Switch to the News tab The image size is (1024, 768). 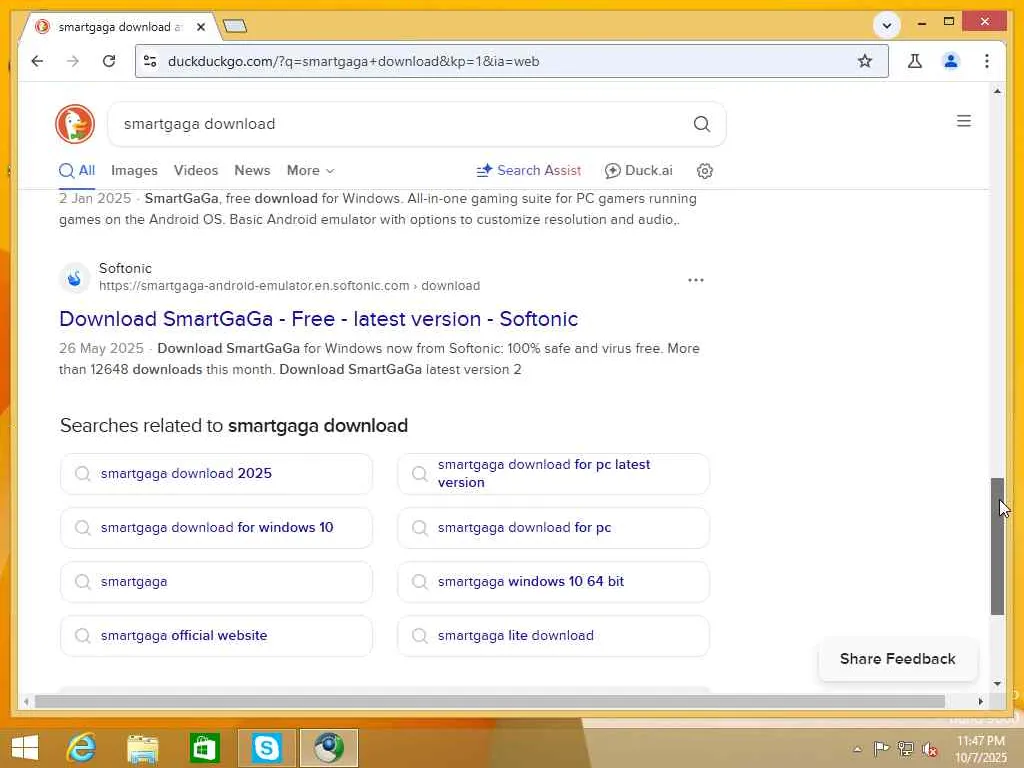252,170
